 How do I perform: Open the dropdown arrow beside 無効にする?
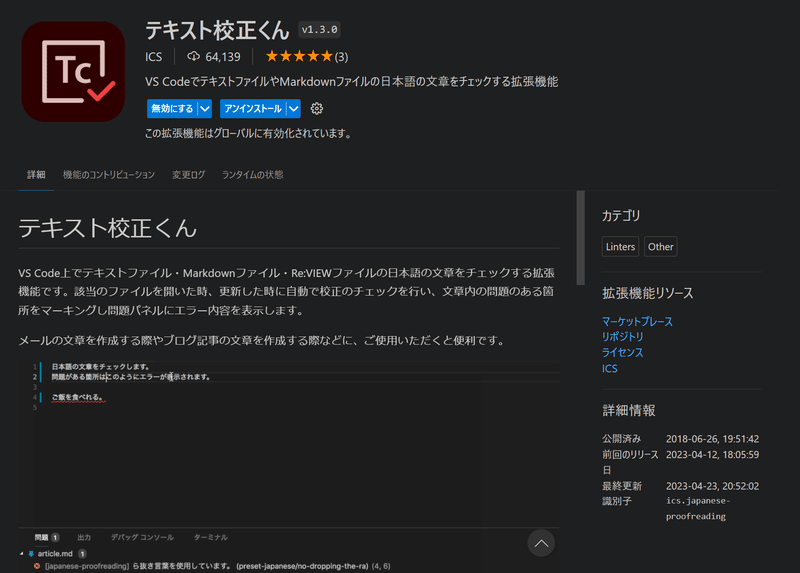205,109
